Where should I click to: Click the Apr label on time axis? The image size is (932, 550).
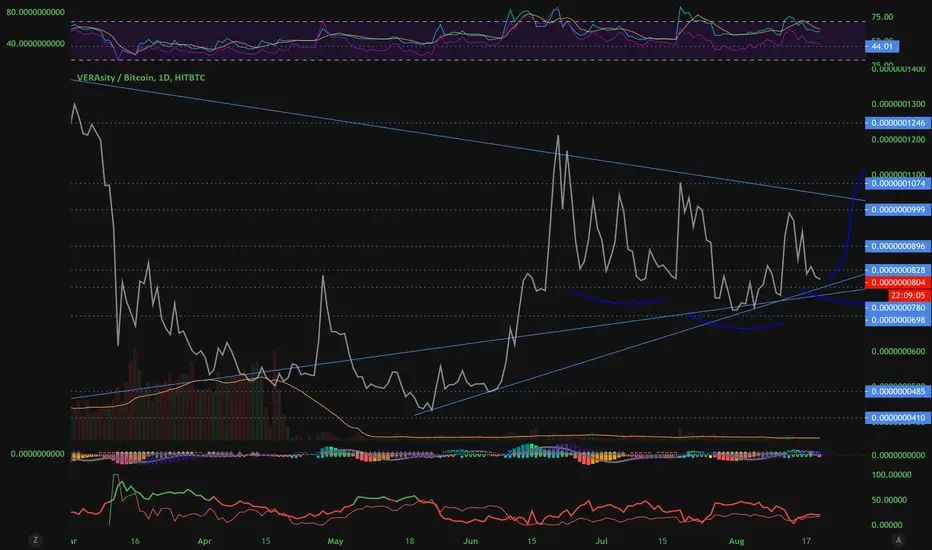point(204,541)
